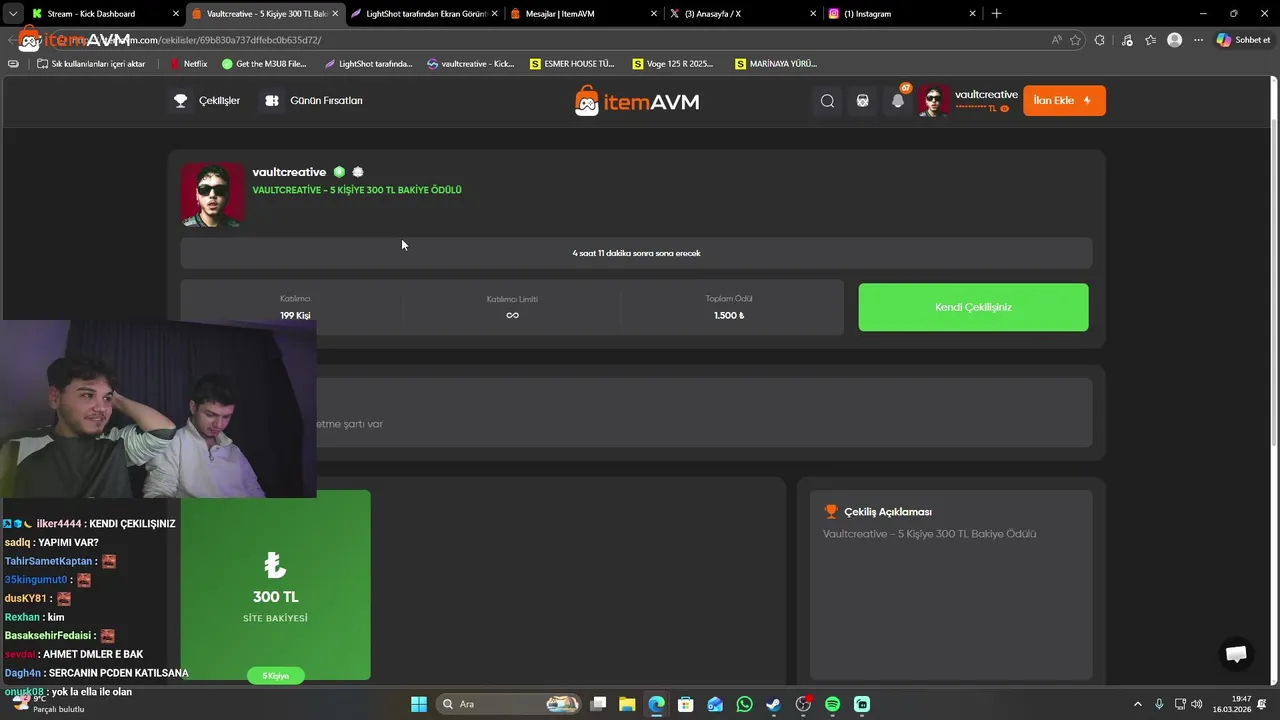Click the taskbar Ara search box
The image size is (1280, 720).
coord(510,704)
